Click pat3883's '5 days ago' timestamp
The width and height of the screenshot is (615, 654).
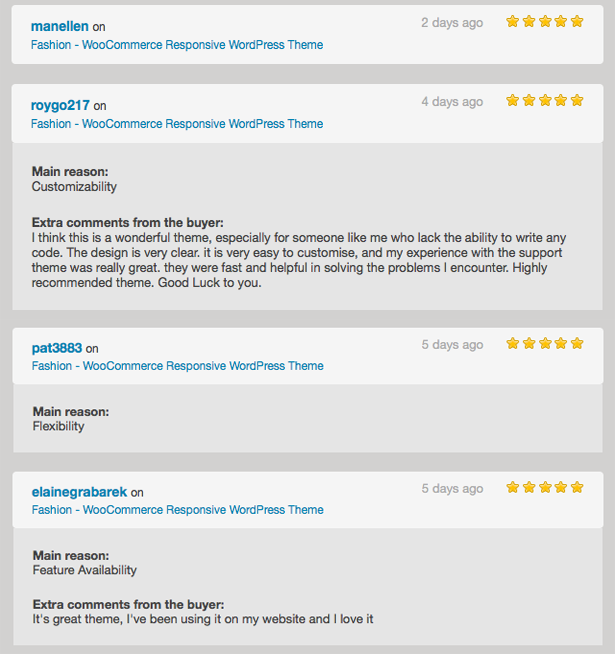pyautogui.click(x=452, y=344)
